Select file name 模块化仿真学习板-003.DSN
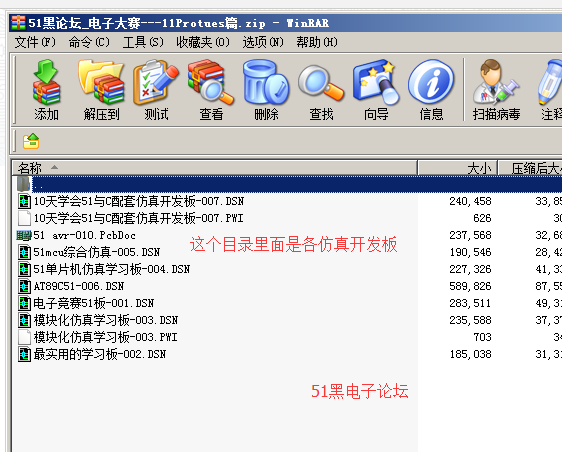The image size is (562, 452). [106, 320]
